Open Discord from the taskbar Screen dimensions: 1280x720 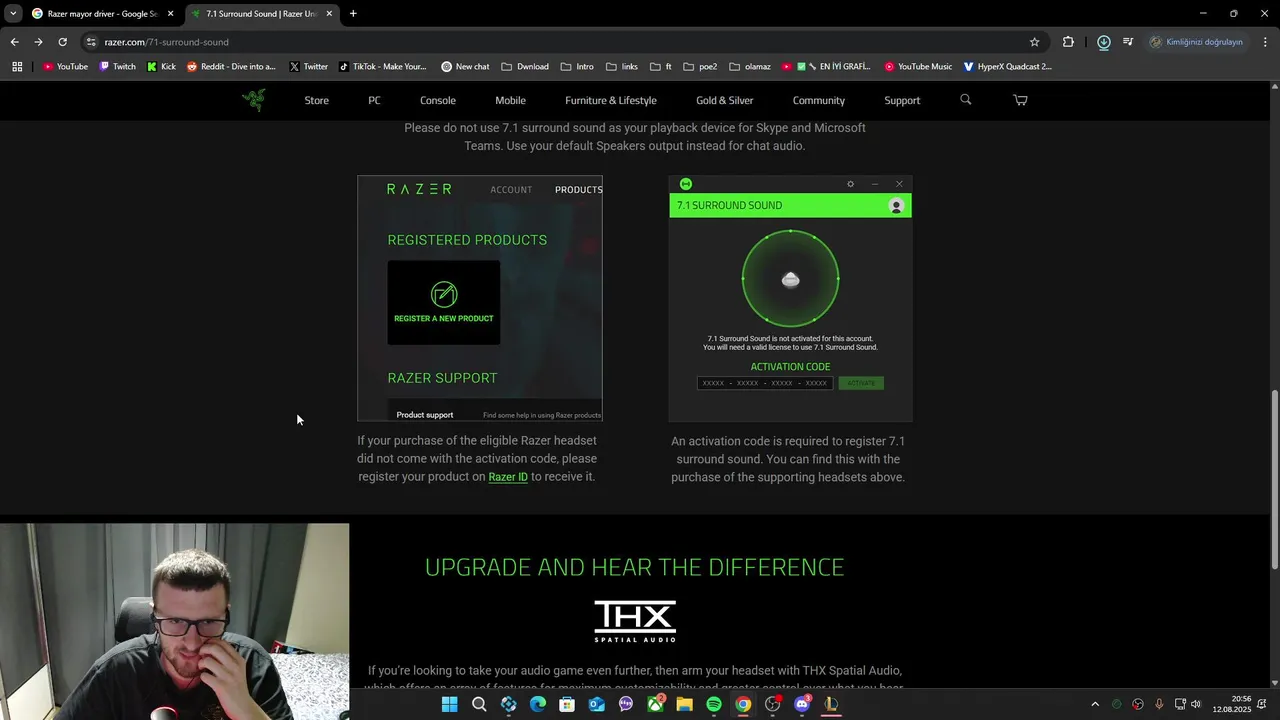click(801, 704)
